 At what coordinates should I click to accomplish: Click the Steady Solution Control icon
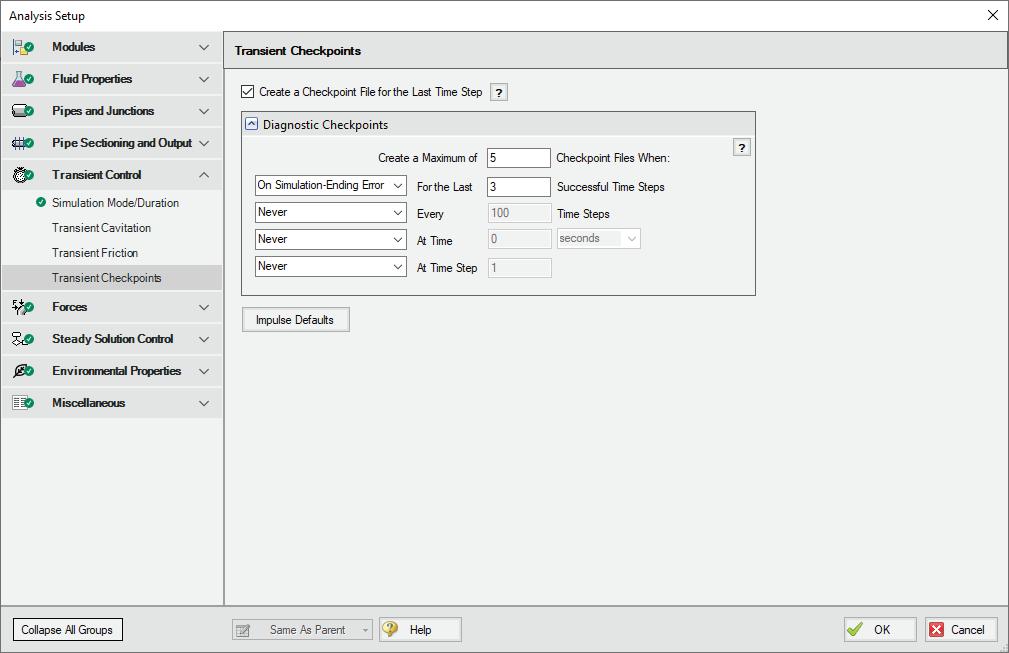pos(23,339)
